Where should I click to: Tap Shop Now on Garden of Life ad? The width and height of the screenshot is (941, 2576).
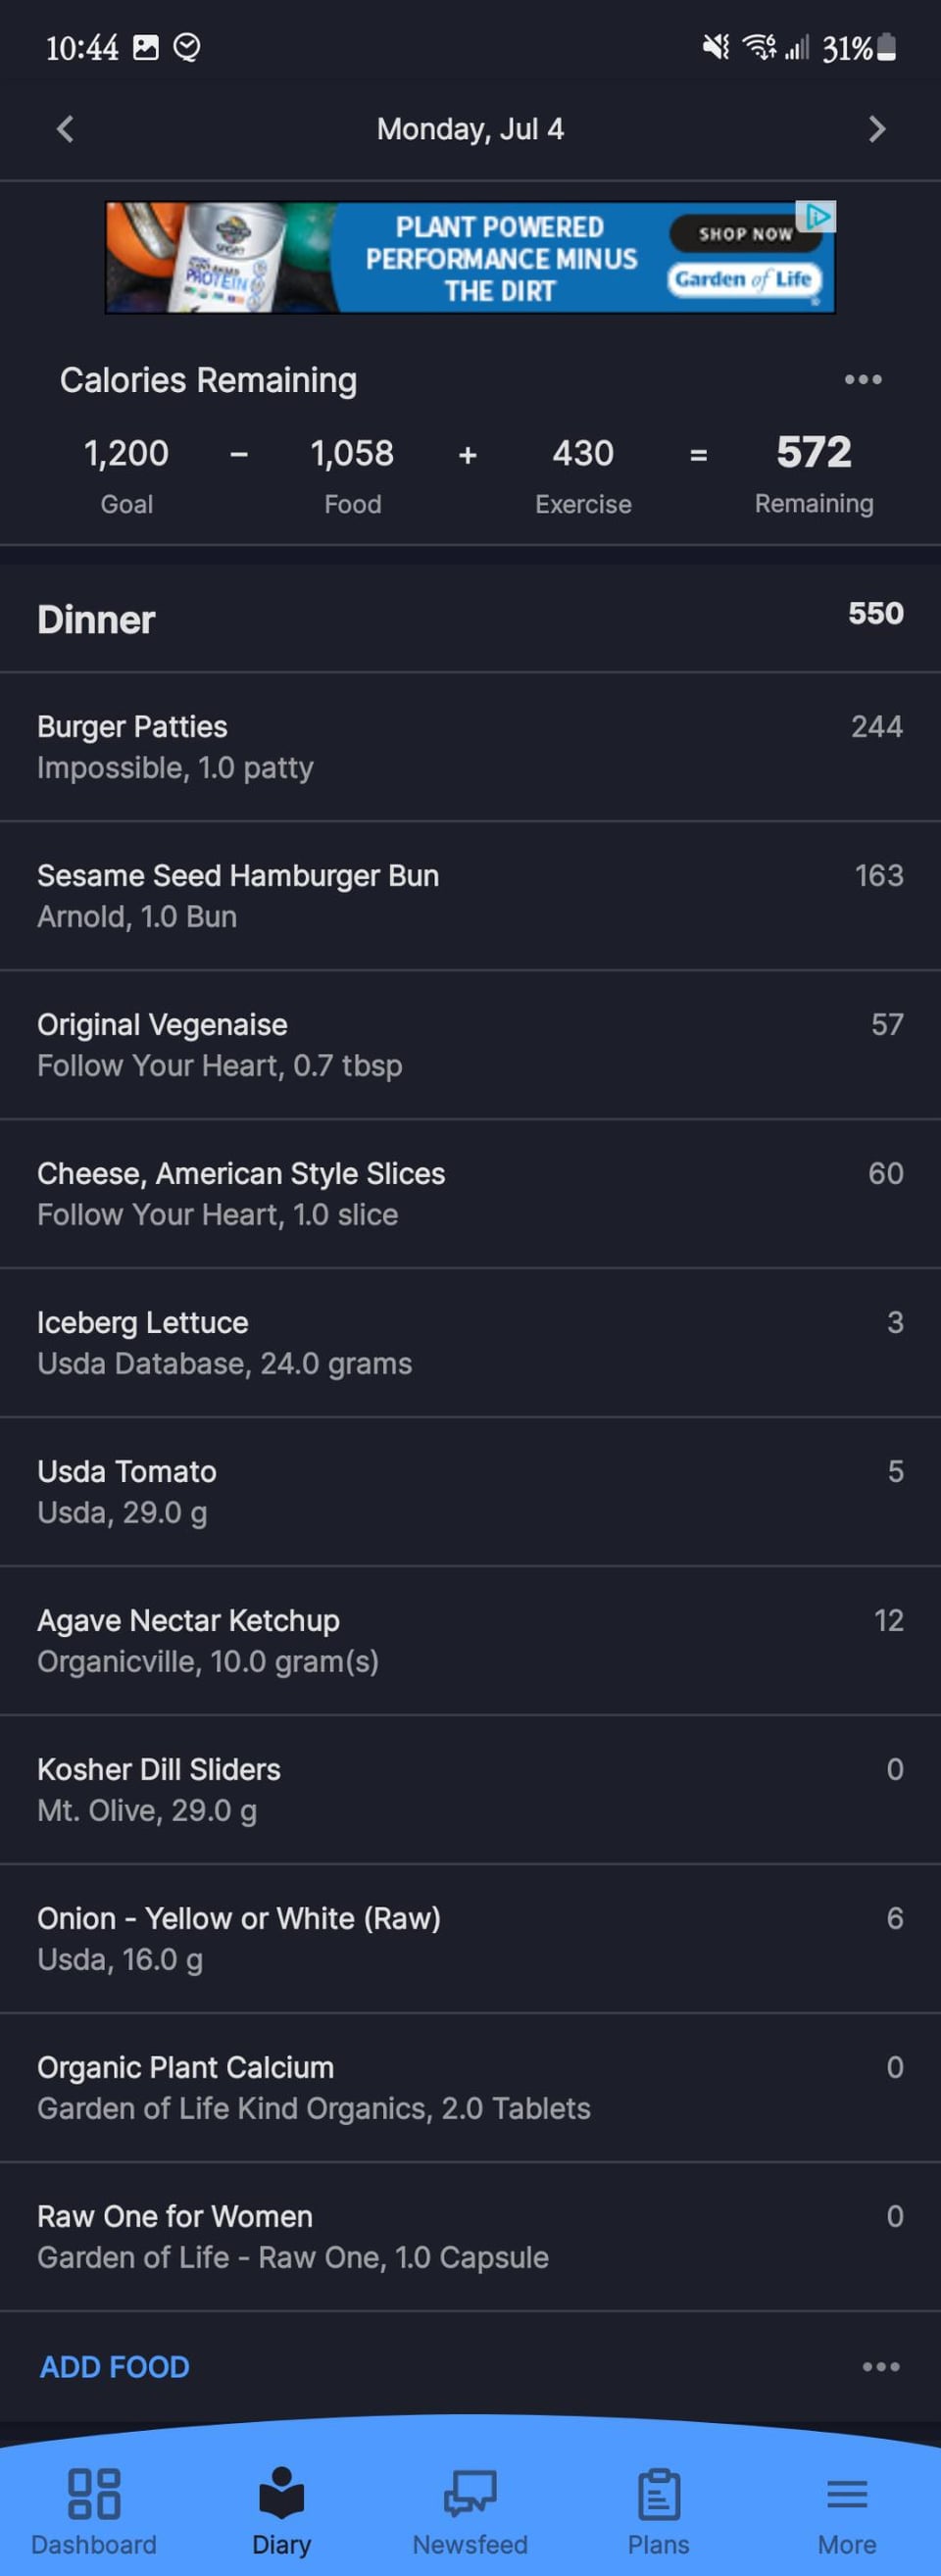click(x=745, y=234)
